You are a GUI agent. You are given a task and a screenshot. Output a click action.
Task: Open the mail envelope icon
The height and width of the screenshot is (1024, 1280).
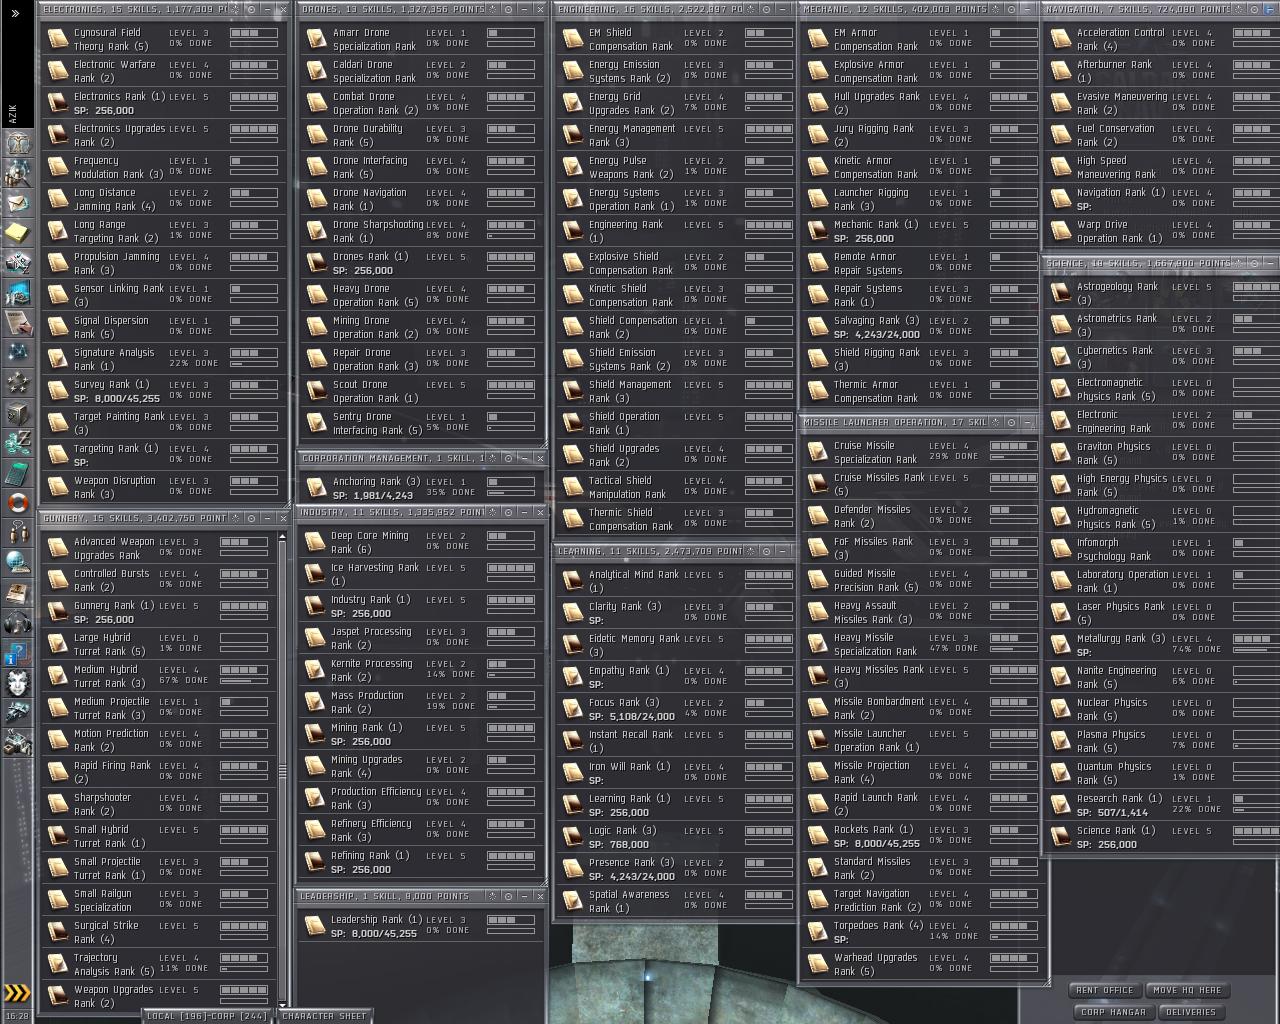18,203
